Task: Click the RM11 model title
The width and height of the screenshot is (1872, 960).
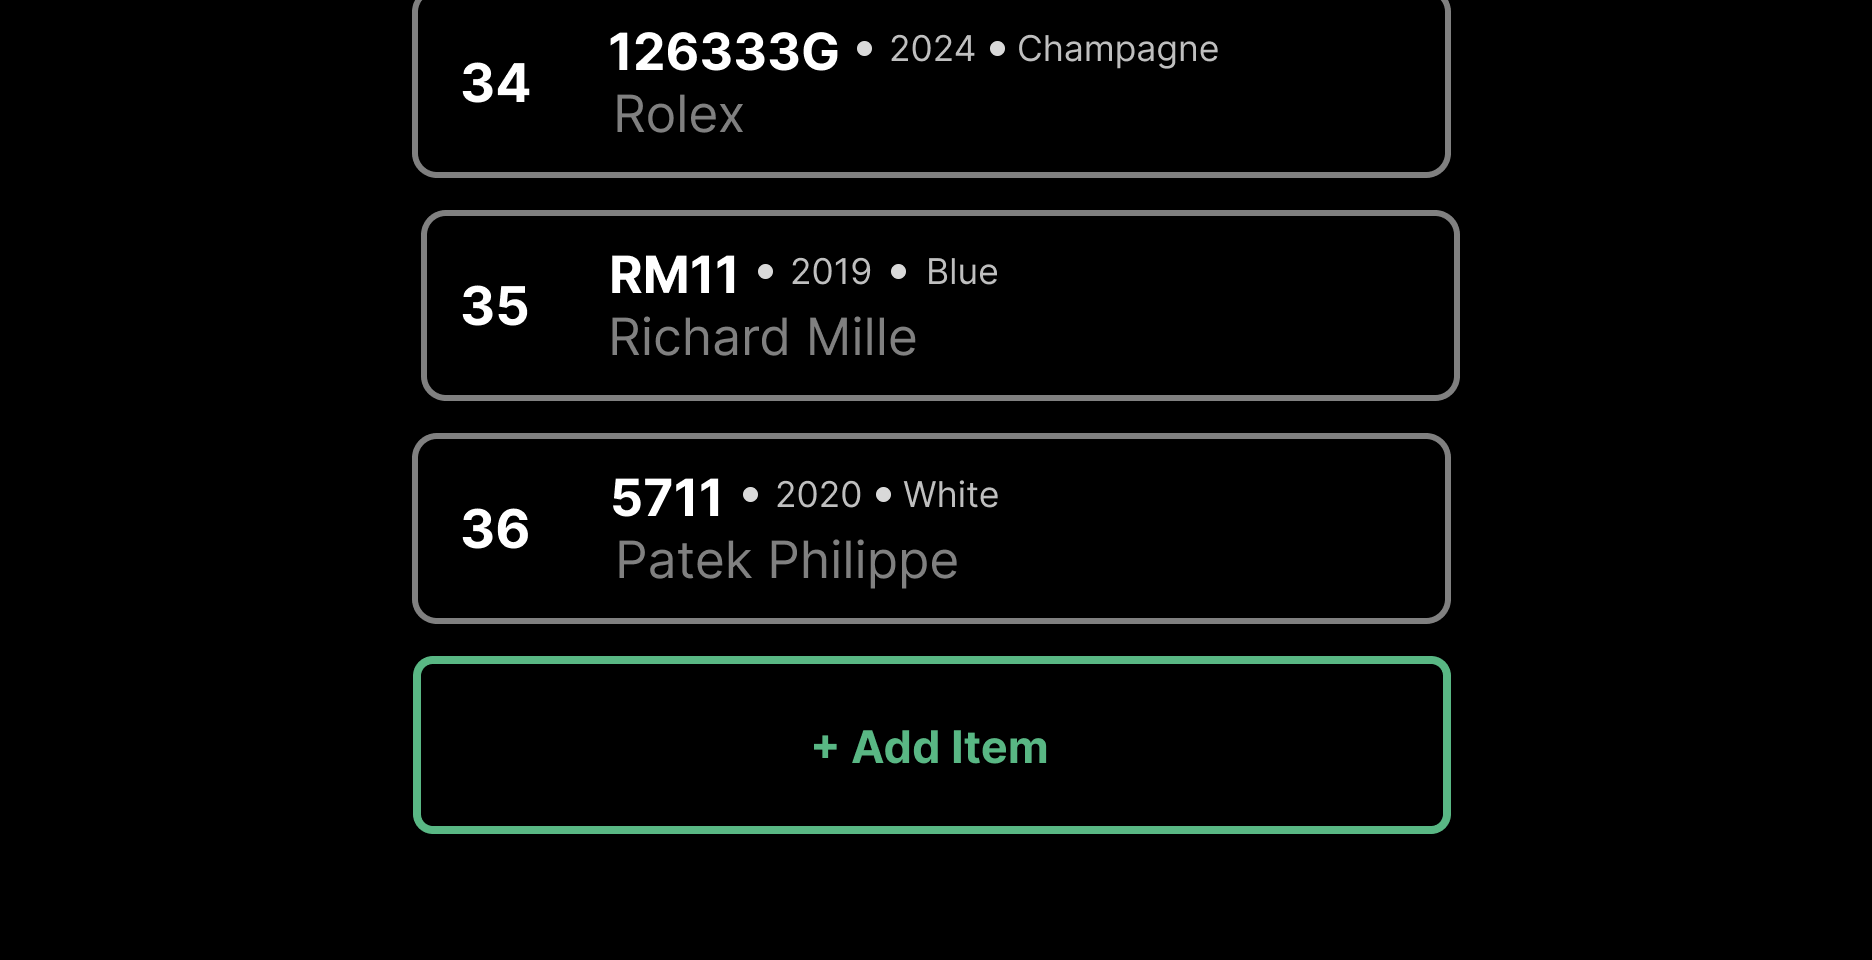Action: tap(674, 275)
